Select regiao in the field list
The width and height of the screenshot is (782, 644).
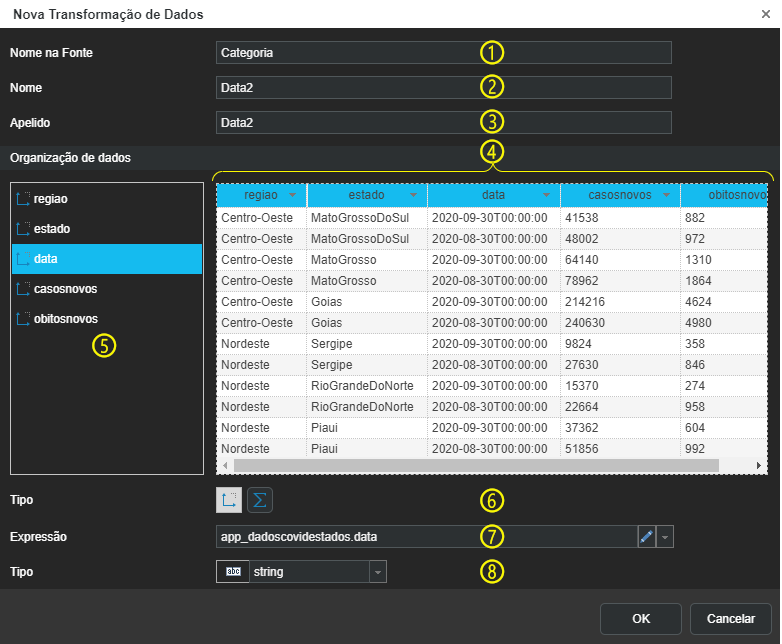[x=107, y=199]
